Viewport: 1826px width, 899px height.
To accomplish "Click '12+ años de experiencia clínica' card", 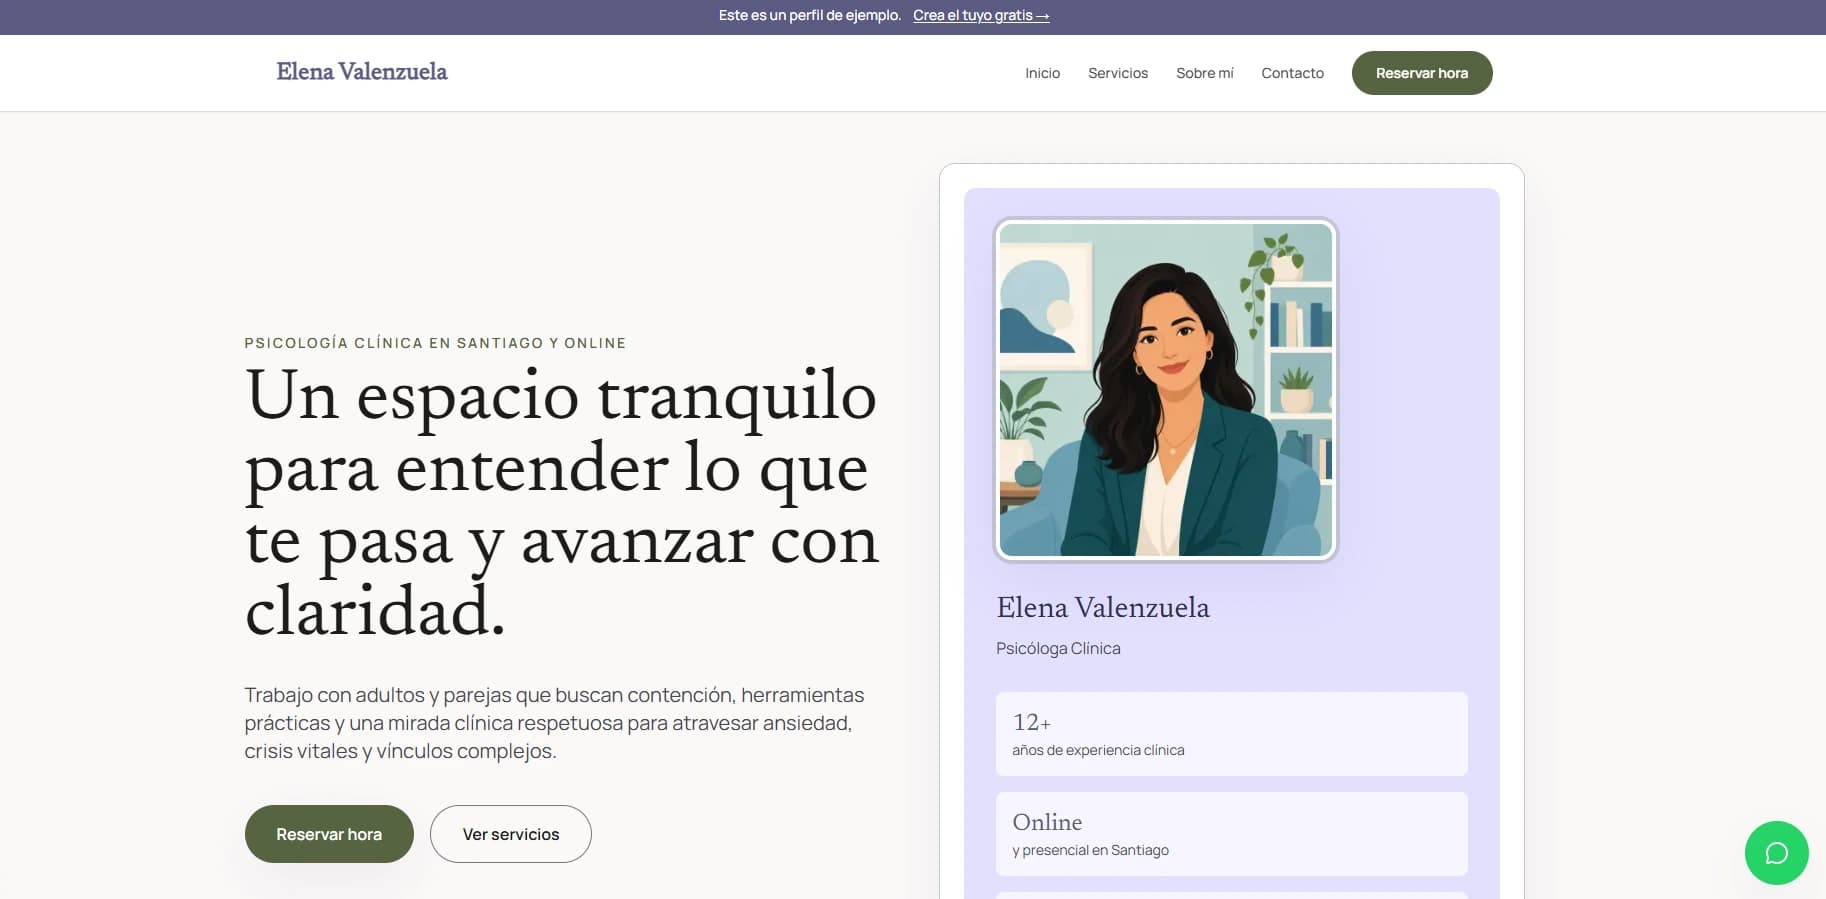I will (1232, 734).
